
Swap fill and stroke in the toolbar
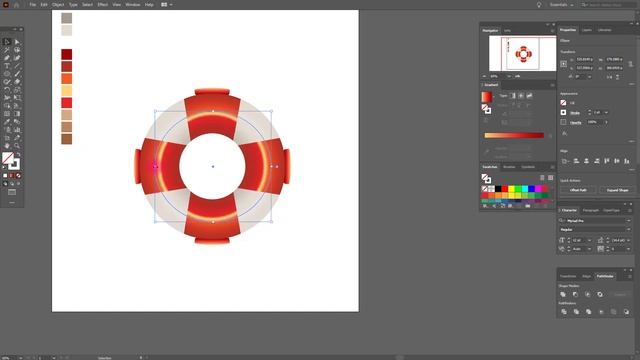click(18, 155)
